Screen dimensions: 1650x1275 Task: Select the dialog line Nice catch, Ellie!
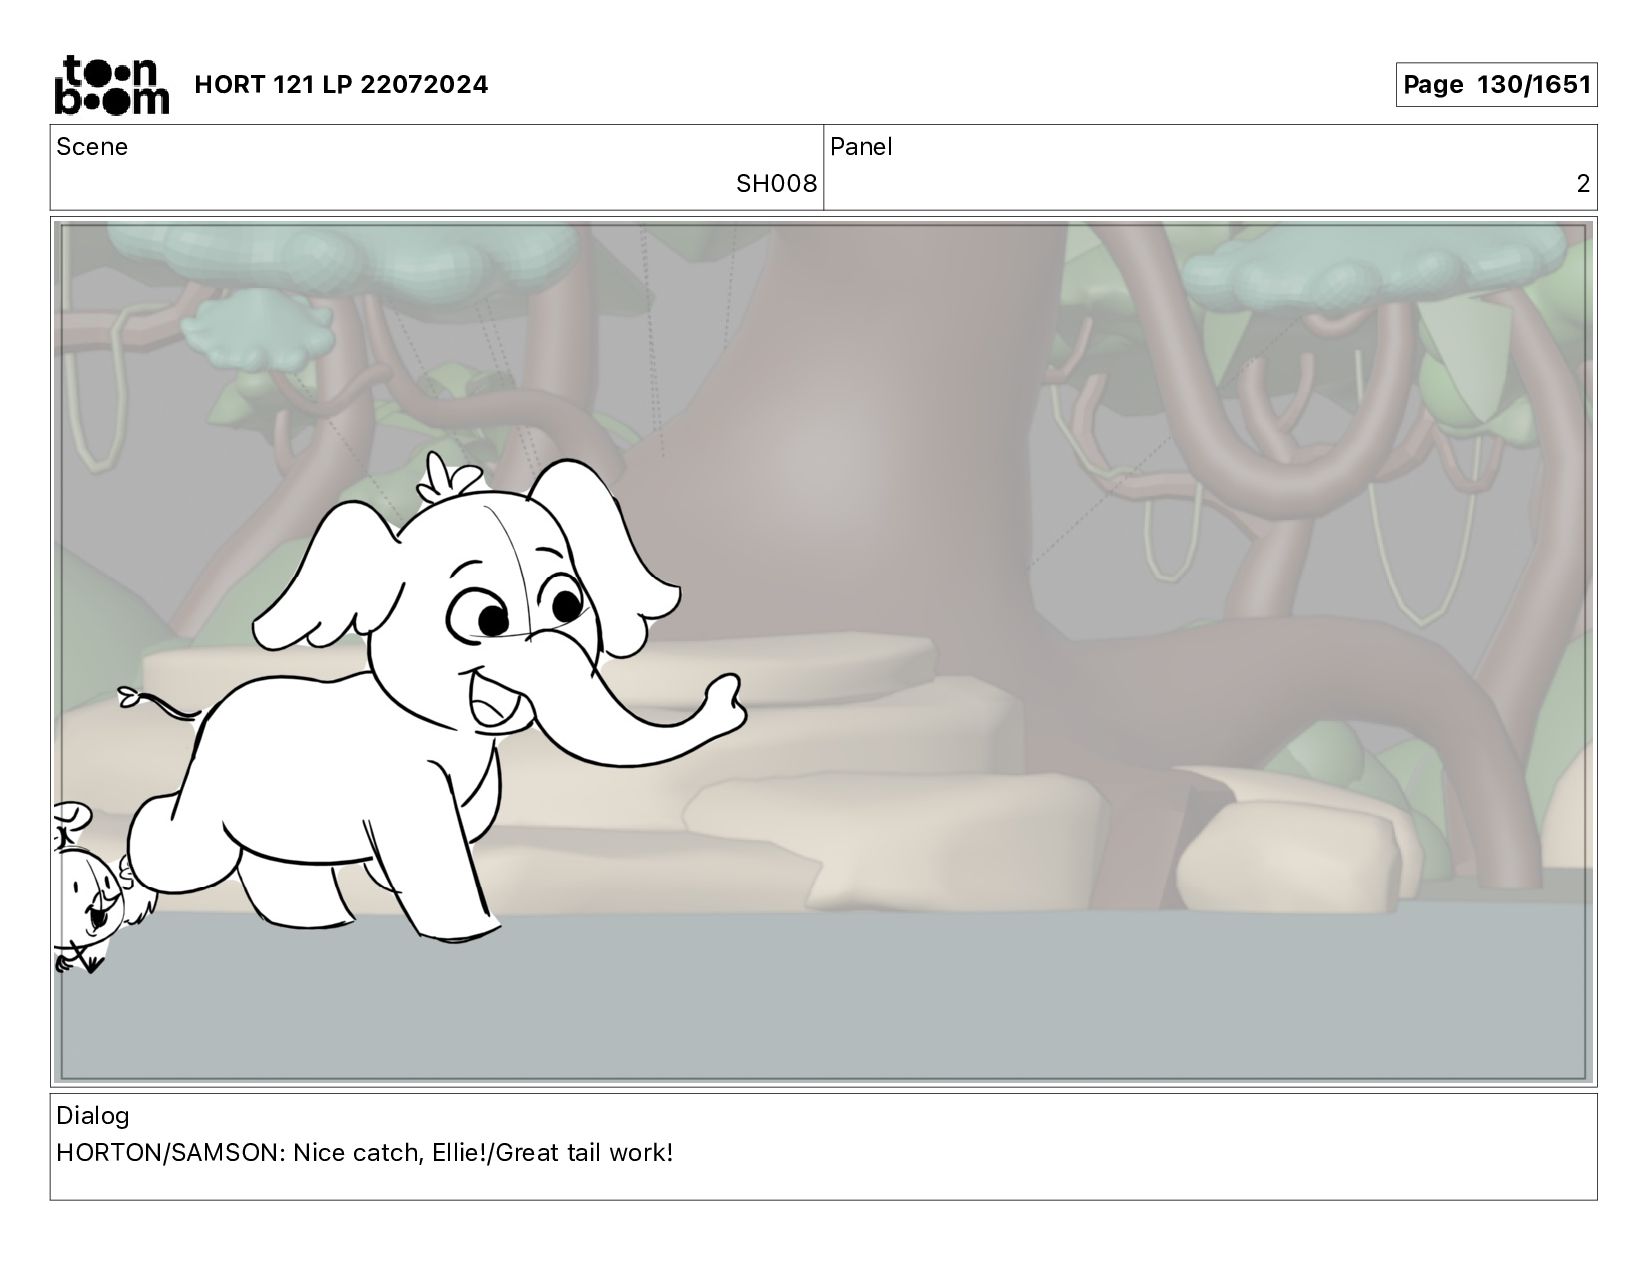point(391,1153)
